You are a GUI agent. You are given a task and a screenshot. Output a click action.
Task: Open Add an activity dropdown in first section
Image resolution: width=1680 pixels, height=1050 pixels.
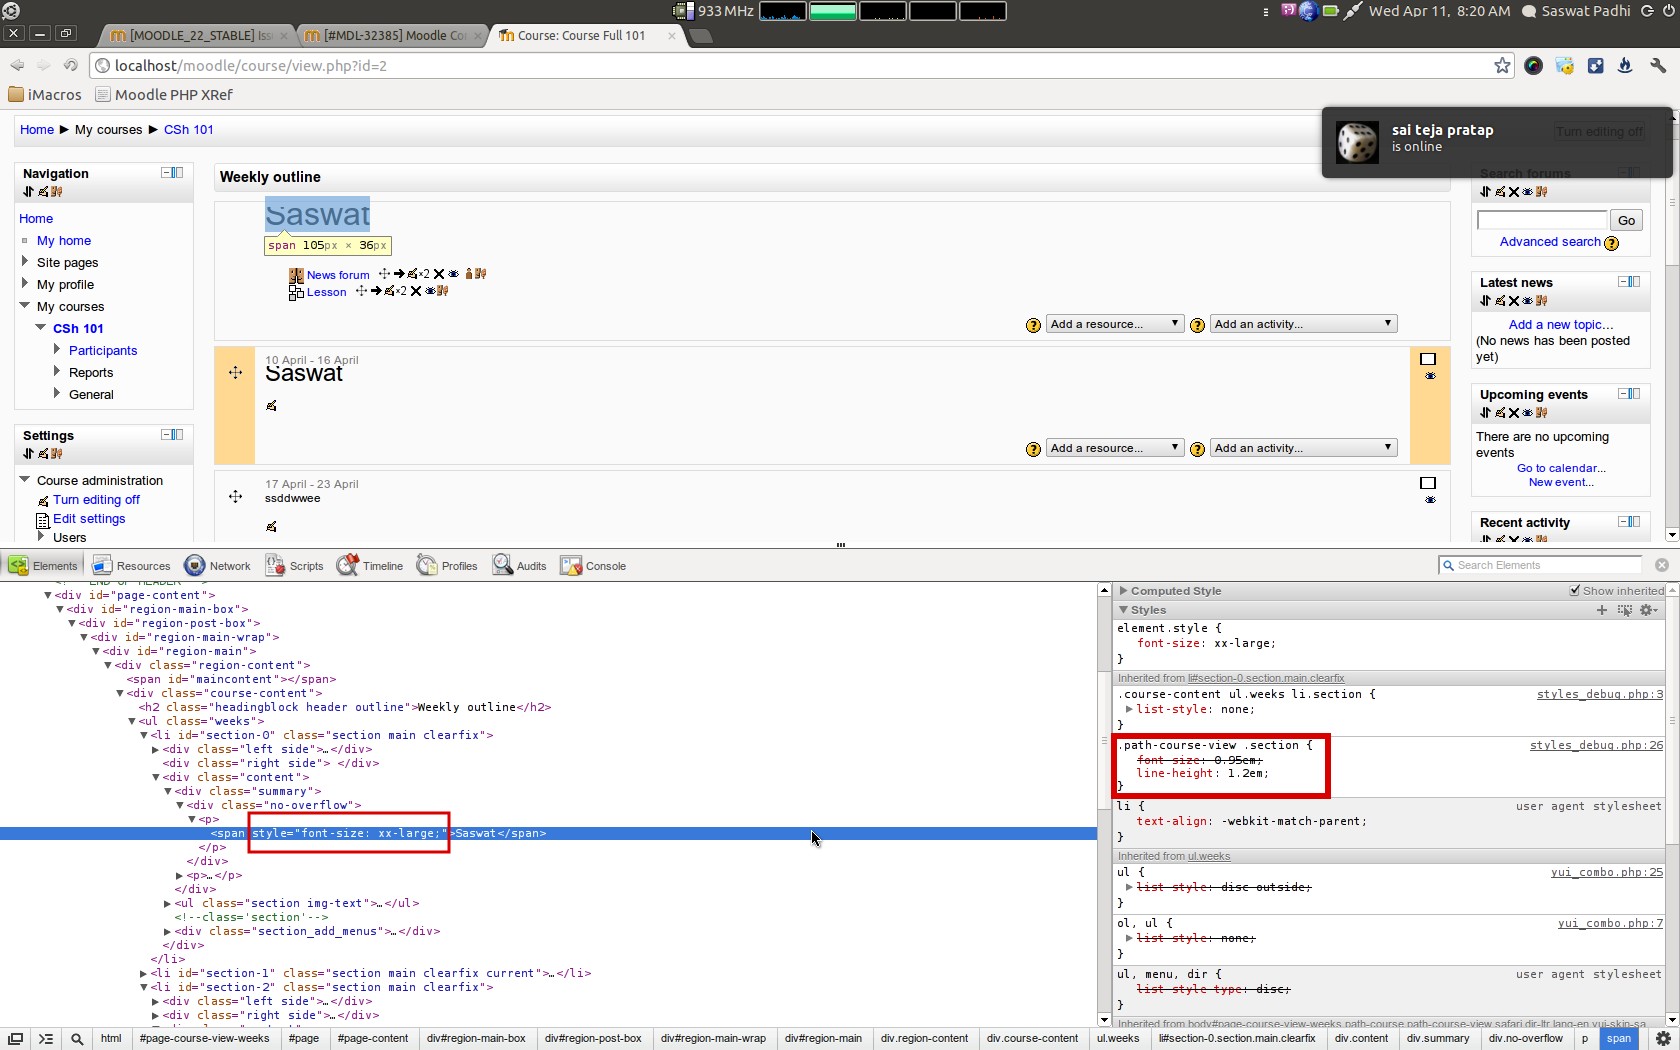(1303, 324)
